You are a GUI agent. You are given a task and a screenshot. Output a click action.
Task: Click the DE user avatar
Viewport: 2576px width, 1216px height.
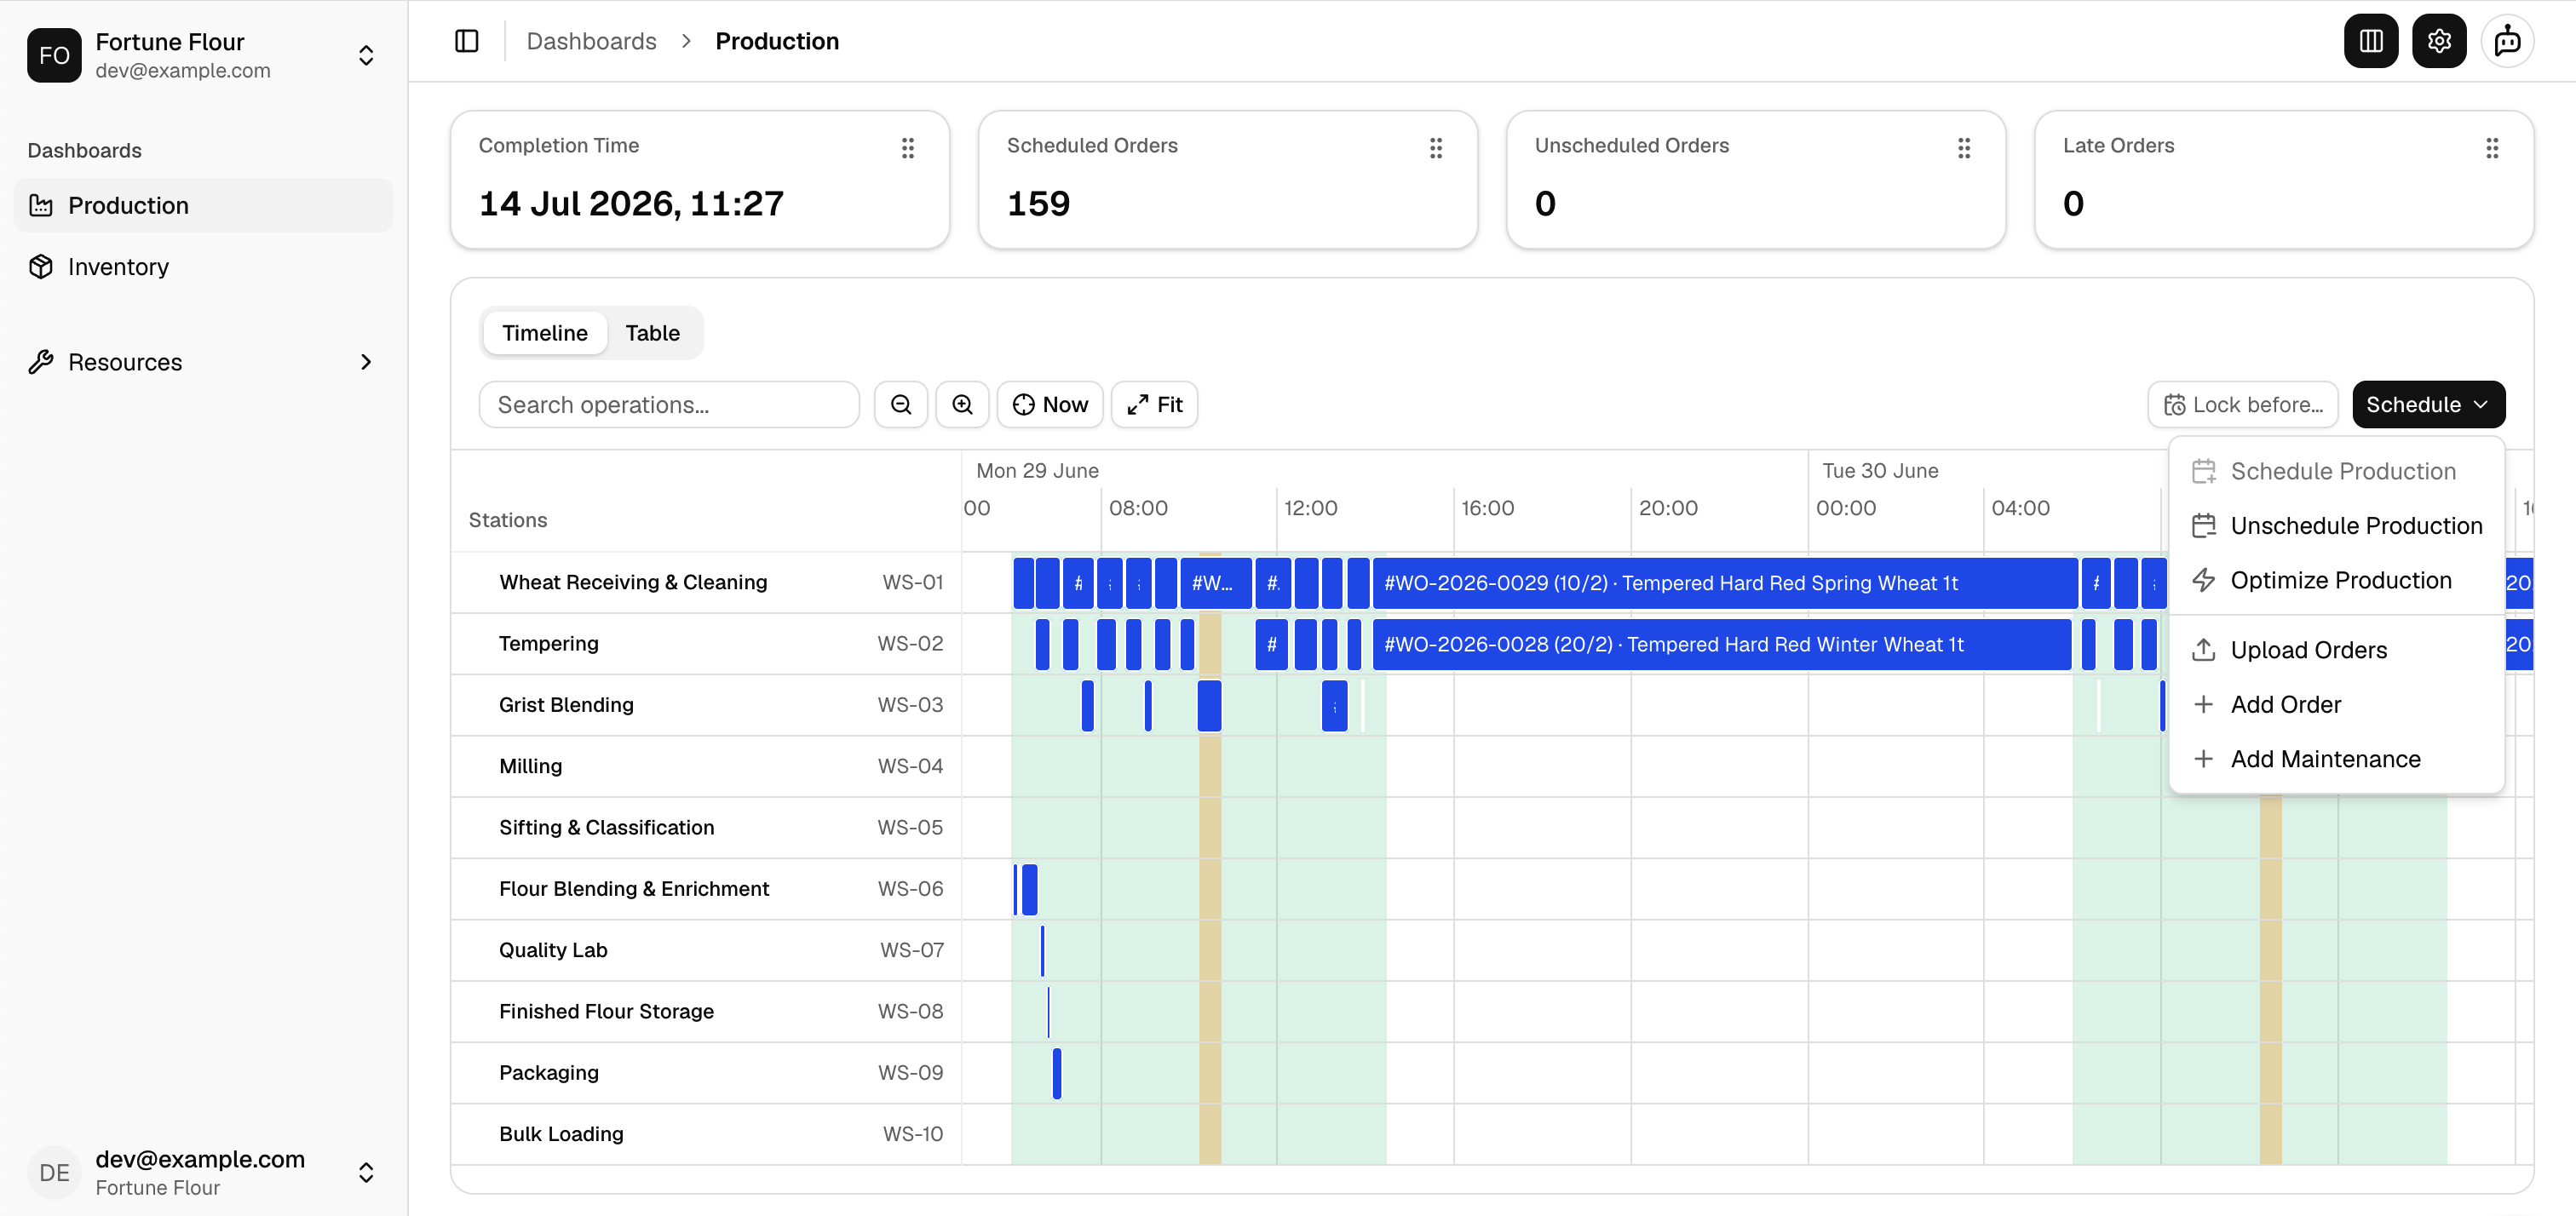click(x=54, y=1172)
